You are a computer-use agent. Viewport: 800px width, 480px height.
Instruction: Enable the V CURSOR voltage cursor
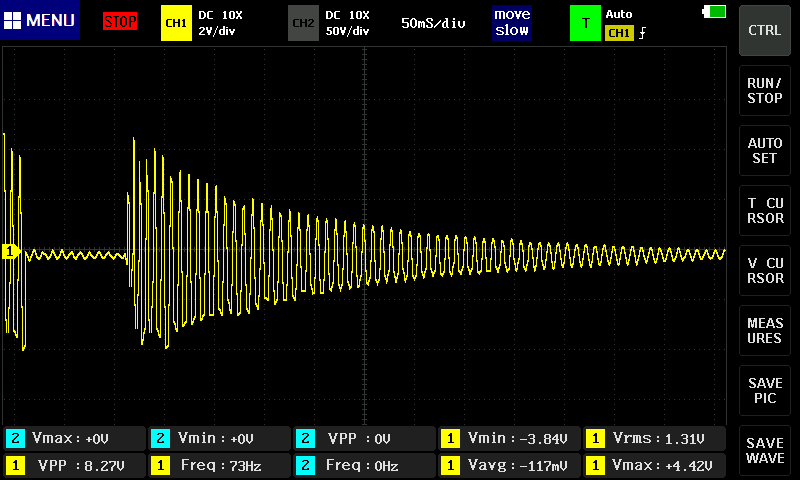[x=765, y=271]
